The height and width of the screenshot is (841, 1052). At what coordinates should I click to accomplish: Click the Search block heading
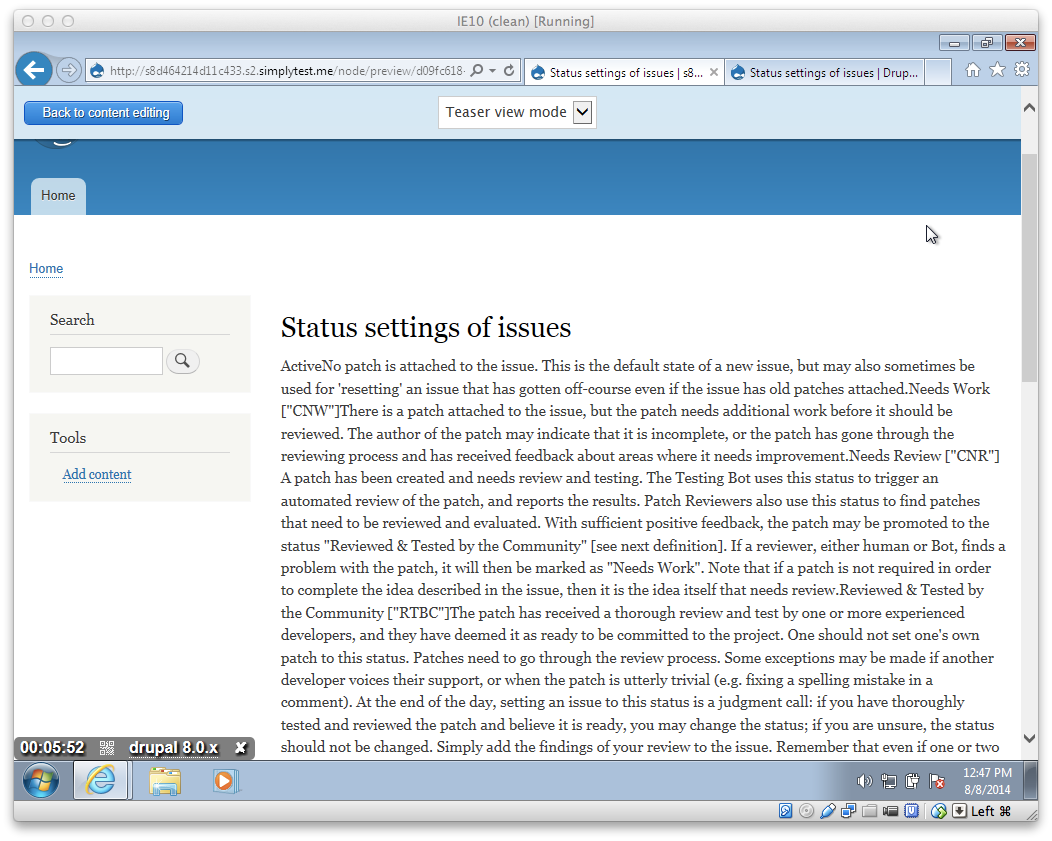(72, 320)
